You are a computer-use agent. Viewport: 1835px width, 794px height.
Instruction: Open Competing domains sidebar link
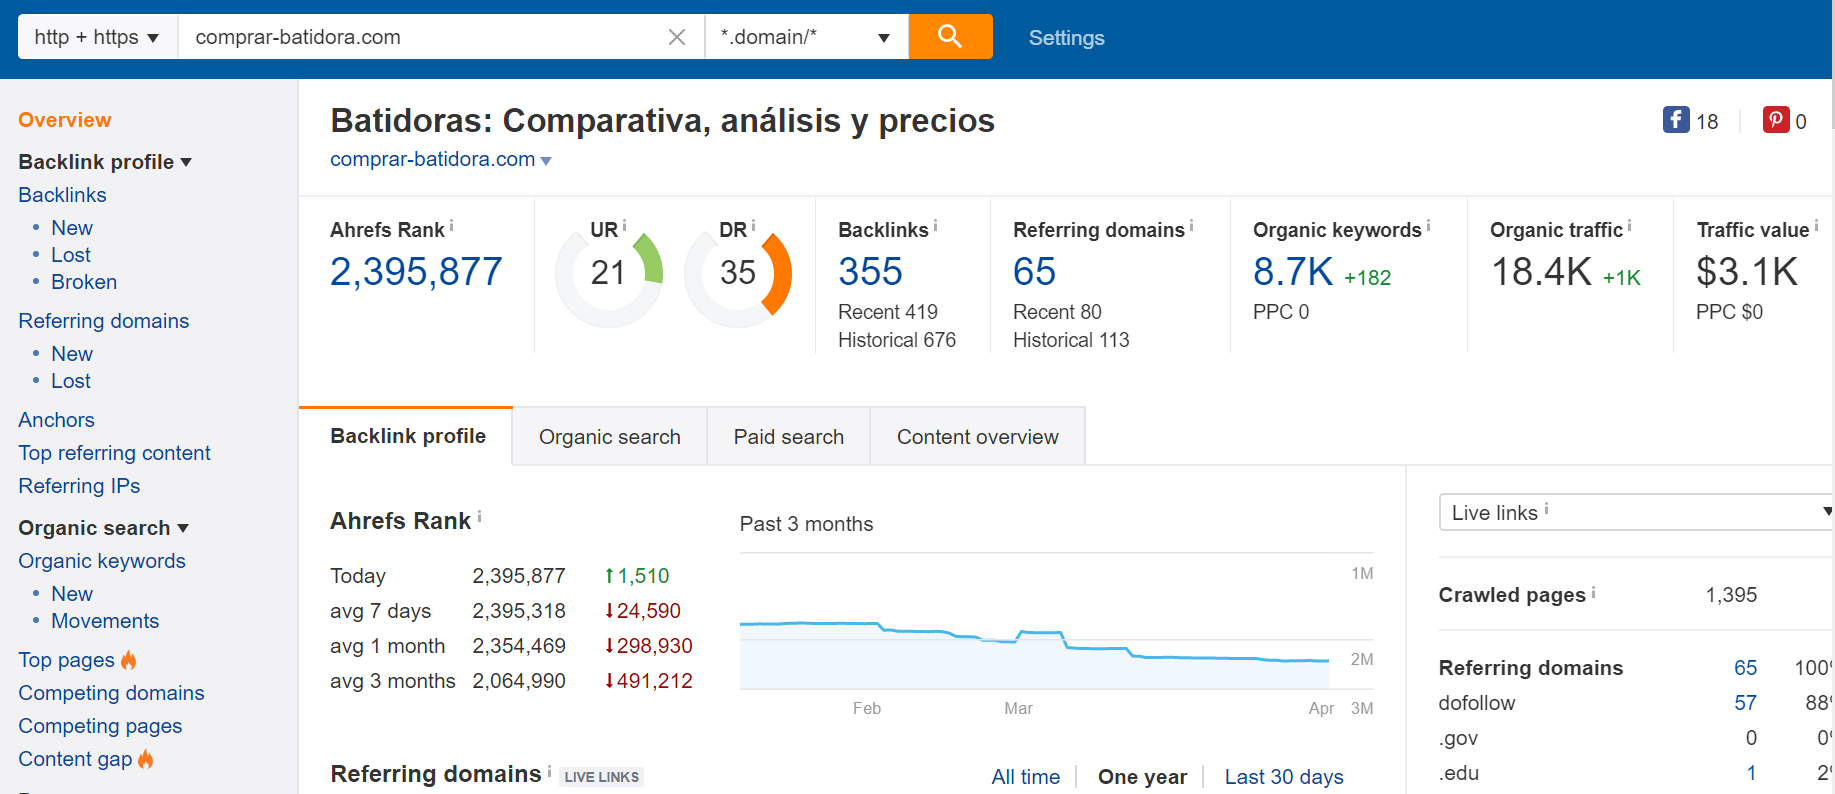(111, 693)
